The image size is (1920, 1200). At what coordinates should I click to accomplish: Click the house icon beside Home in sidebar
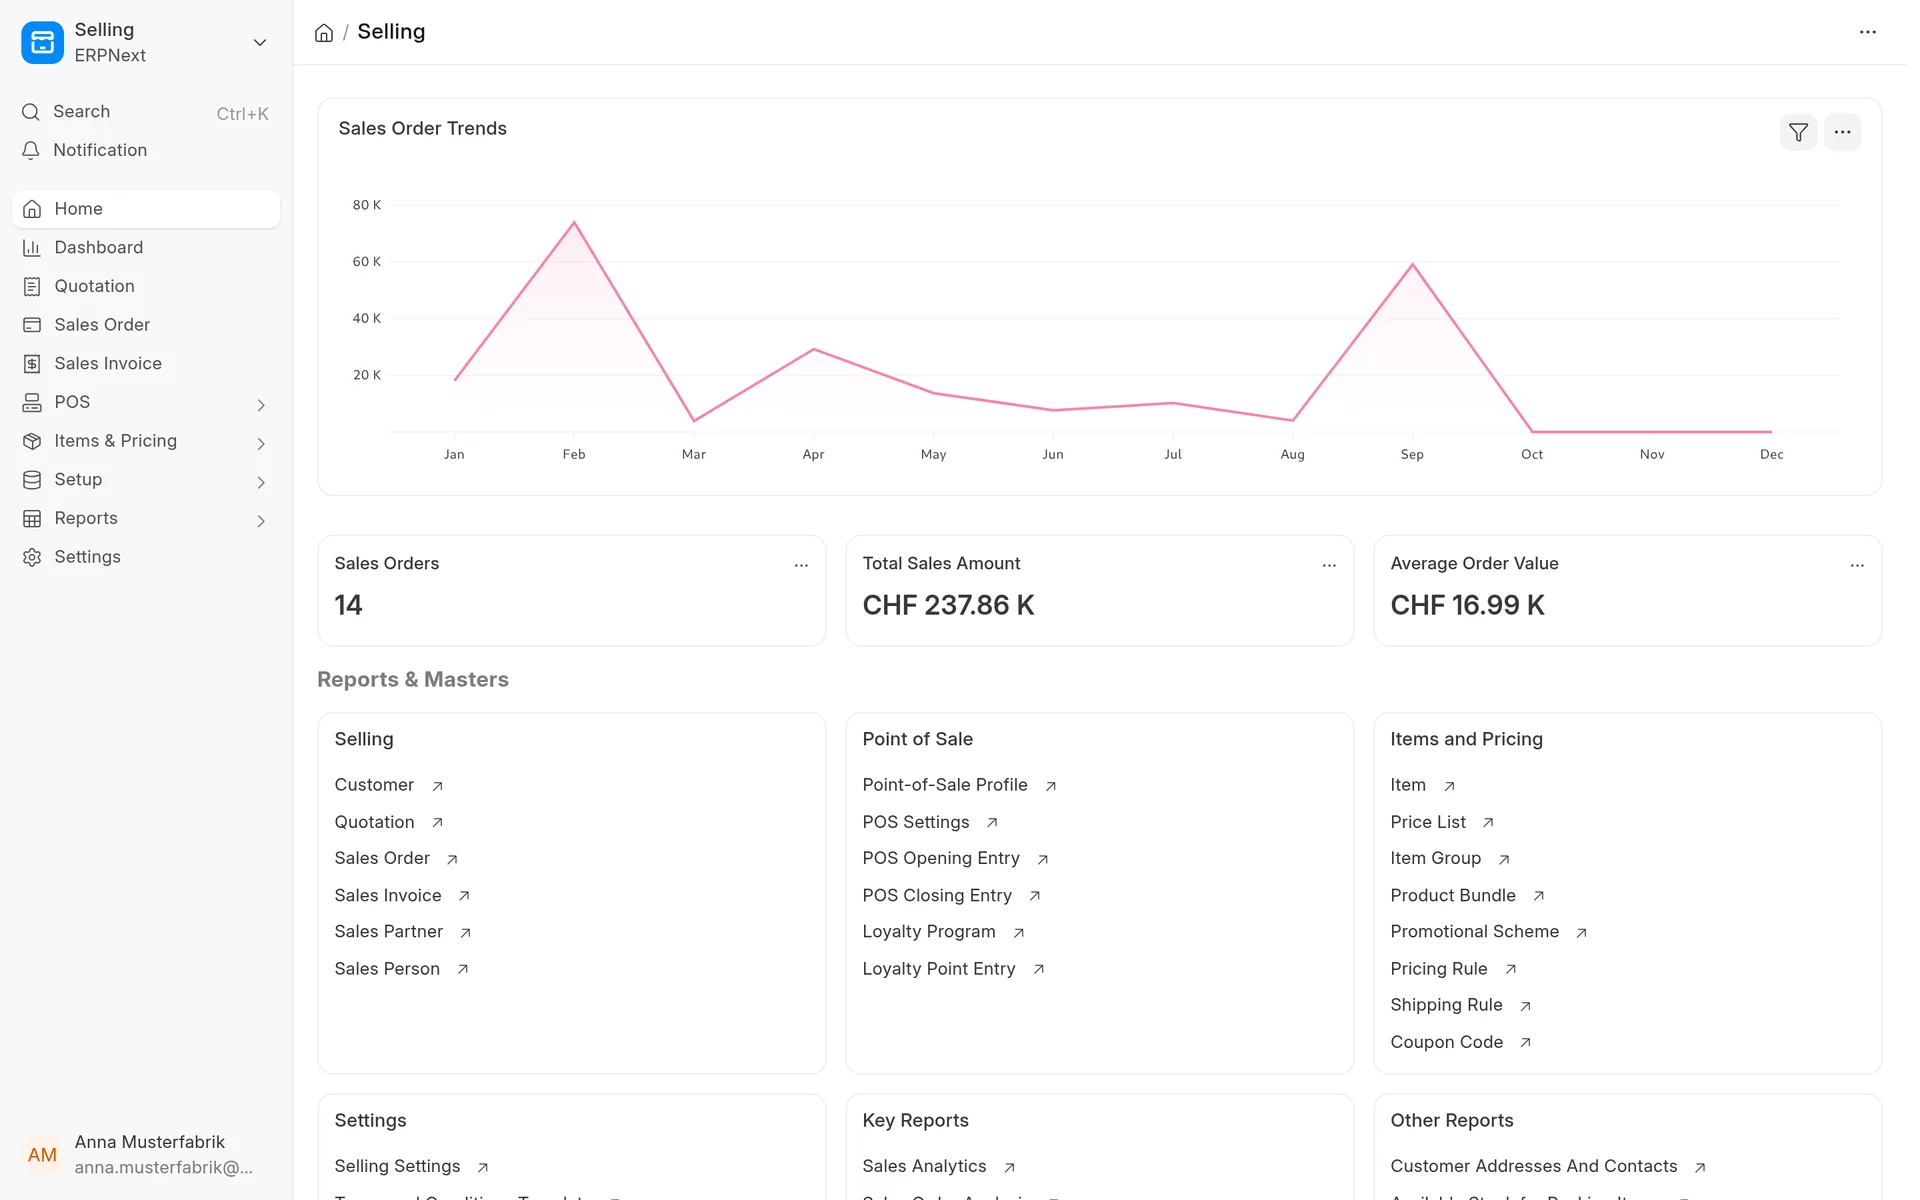point(32,209)
